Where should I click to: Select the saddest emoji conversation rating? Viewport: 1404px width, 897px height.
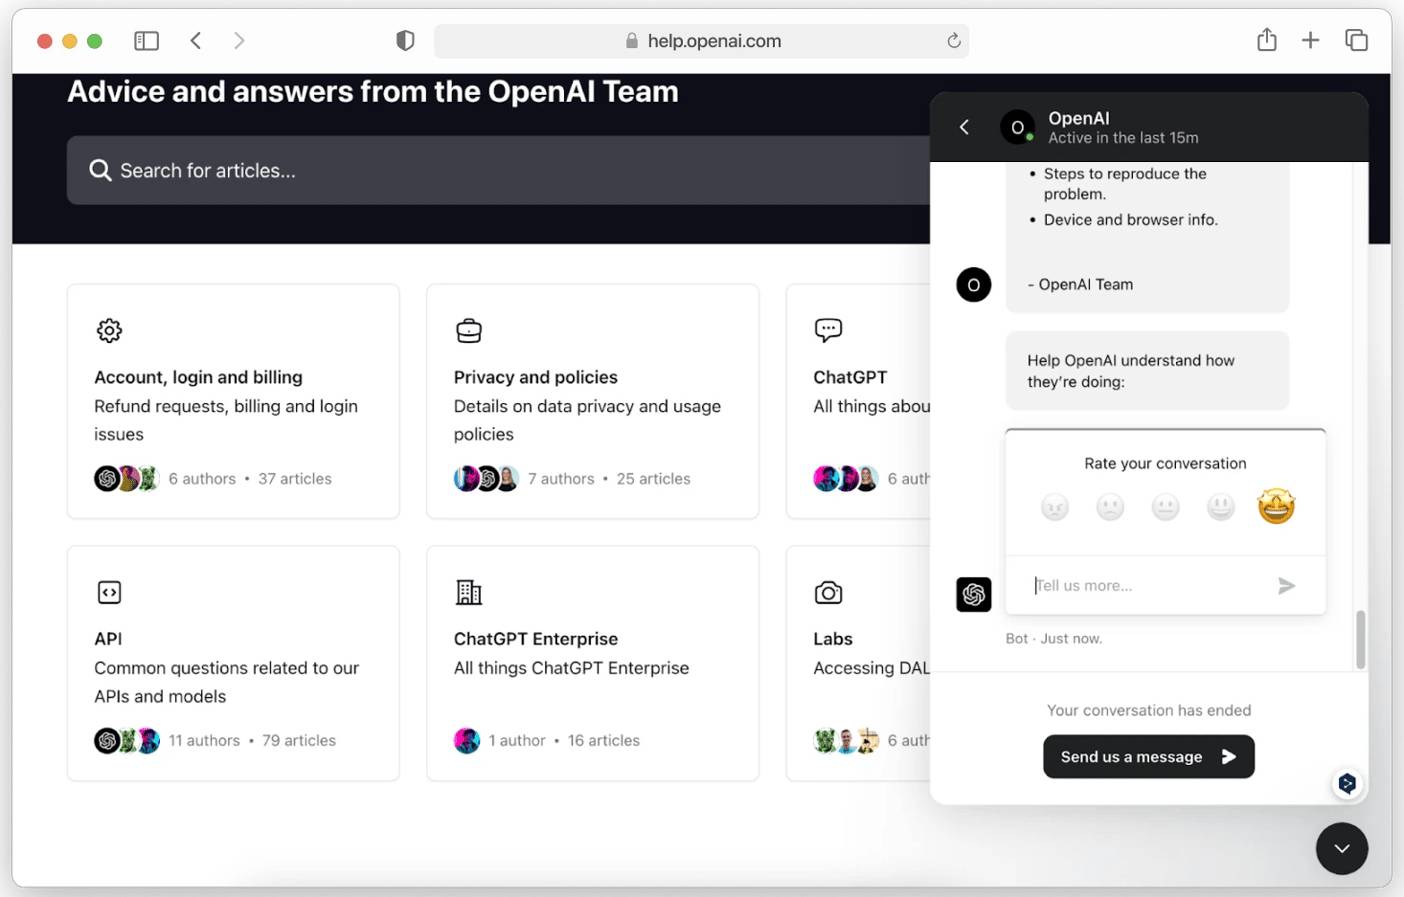(x=1054, y=507)
